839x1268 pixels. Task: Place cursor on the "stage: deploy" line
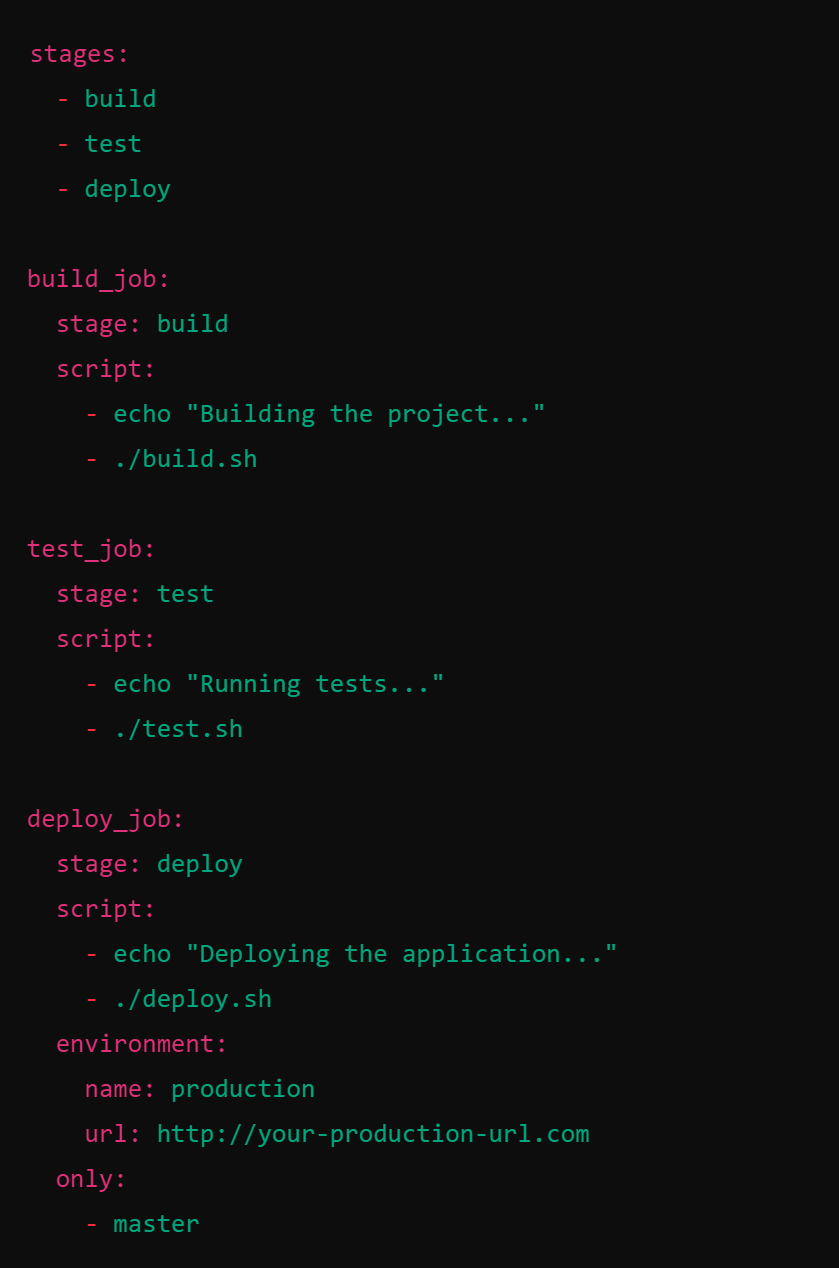149,864
